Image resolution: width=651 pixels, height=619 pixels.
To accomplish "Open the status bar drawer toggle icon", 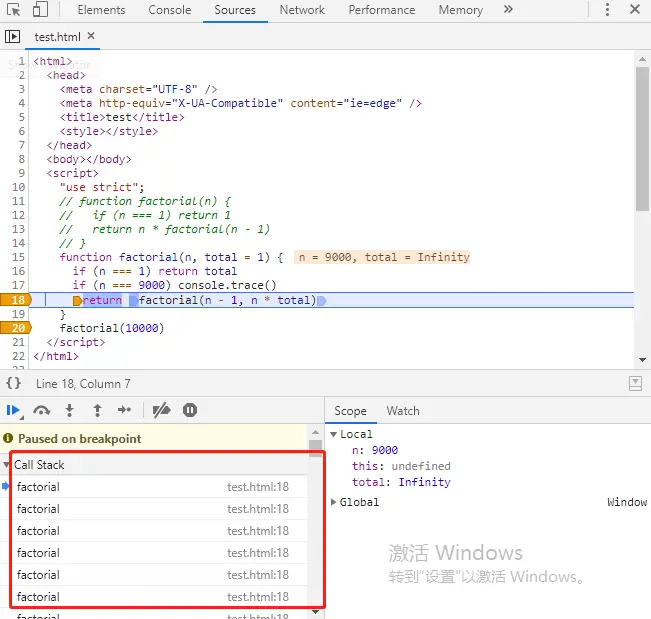I will (x=635, y=383).
